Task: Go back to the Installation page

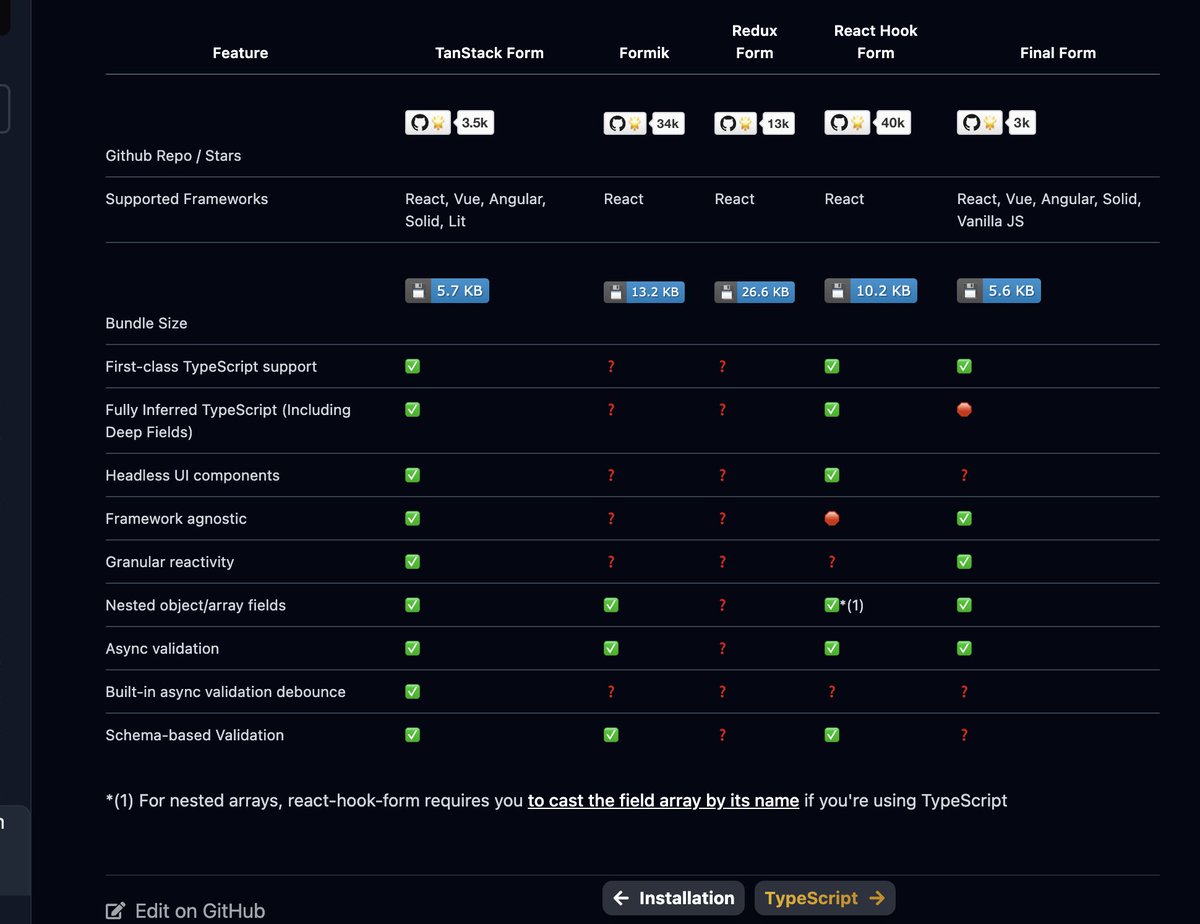Action: click(x=674, y=898)
